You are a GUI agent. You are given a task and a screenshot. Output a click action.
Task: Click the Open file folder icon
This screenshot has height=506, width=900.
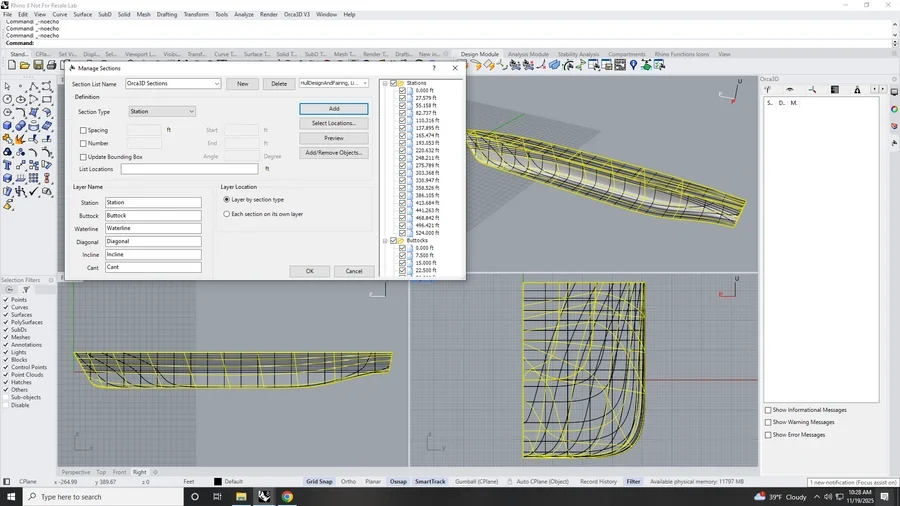(x=25, y=65)
